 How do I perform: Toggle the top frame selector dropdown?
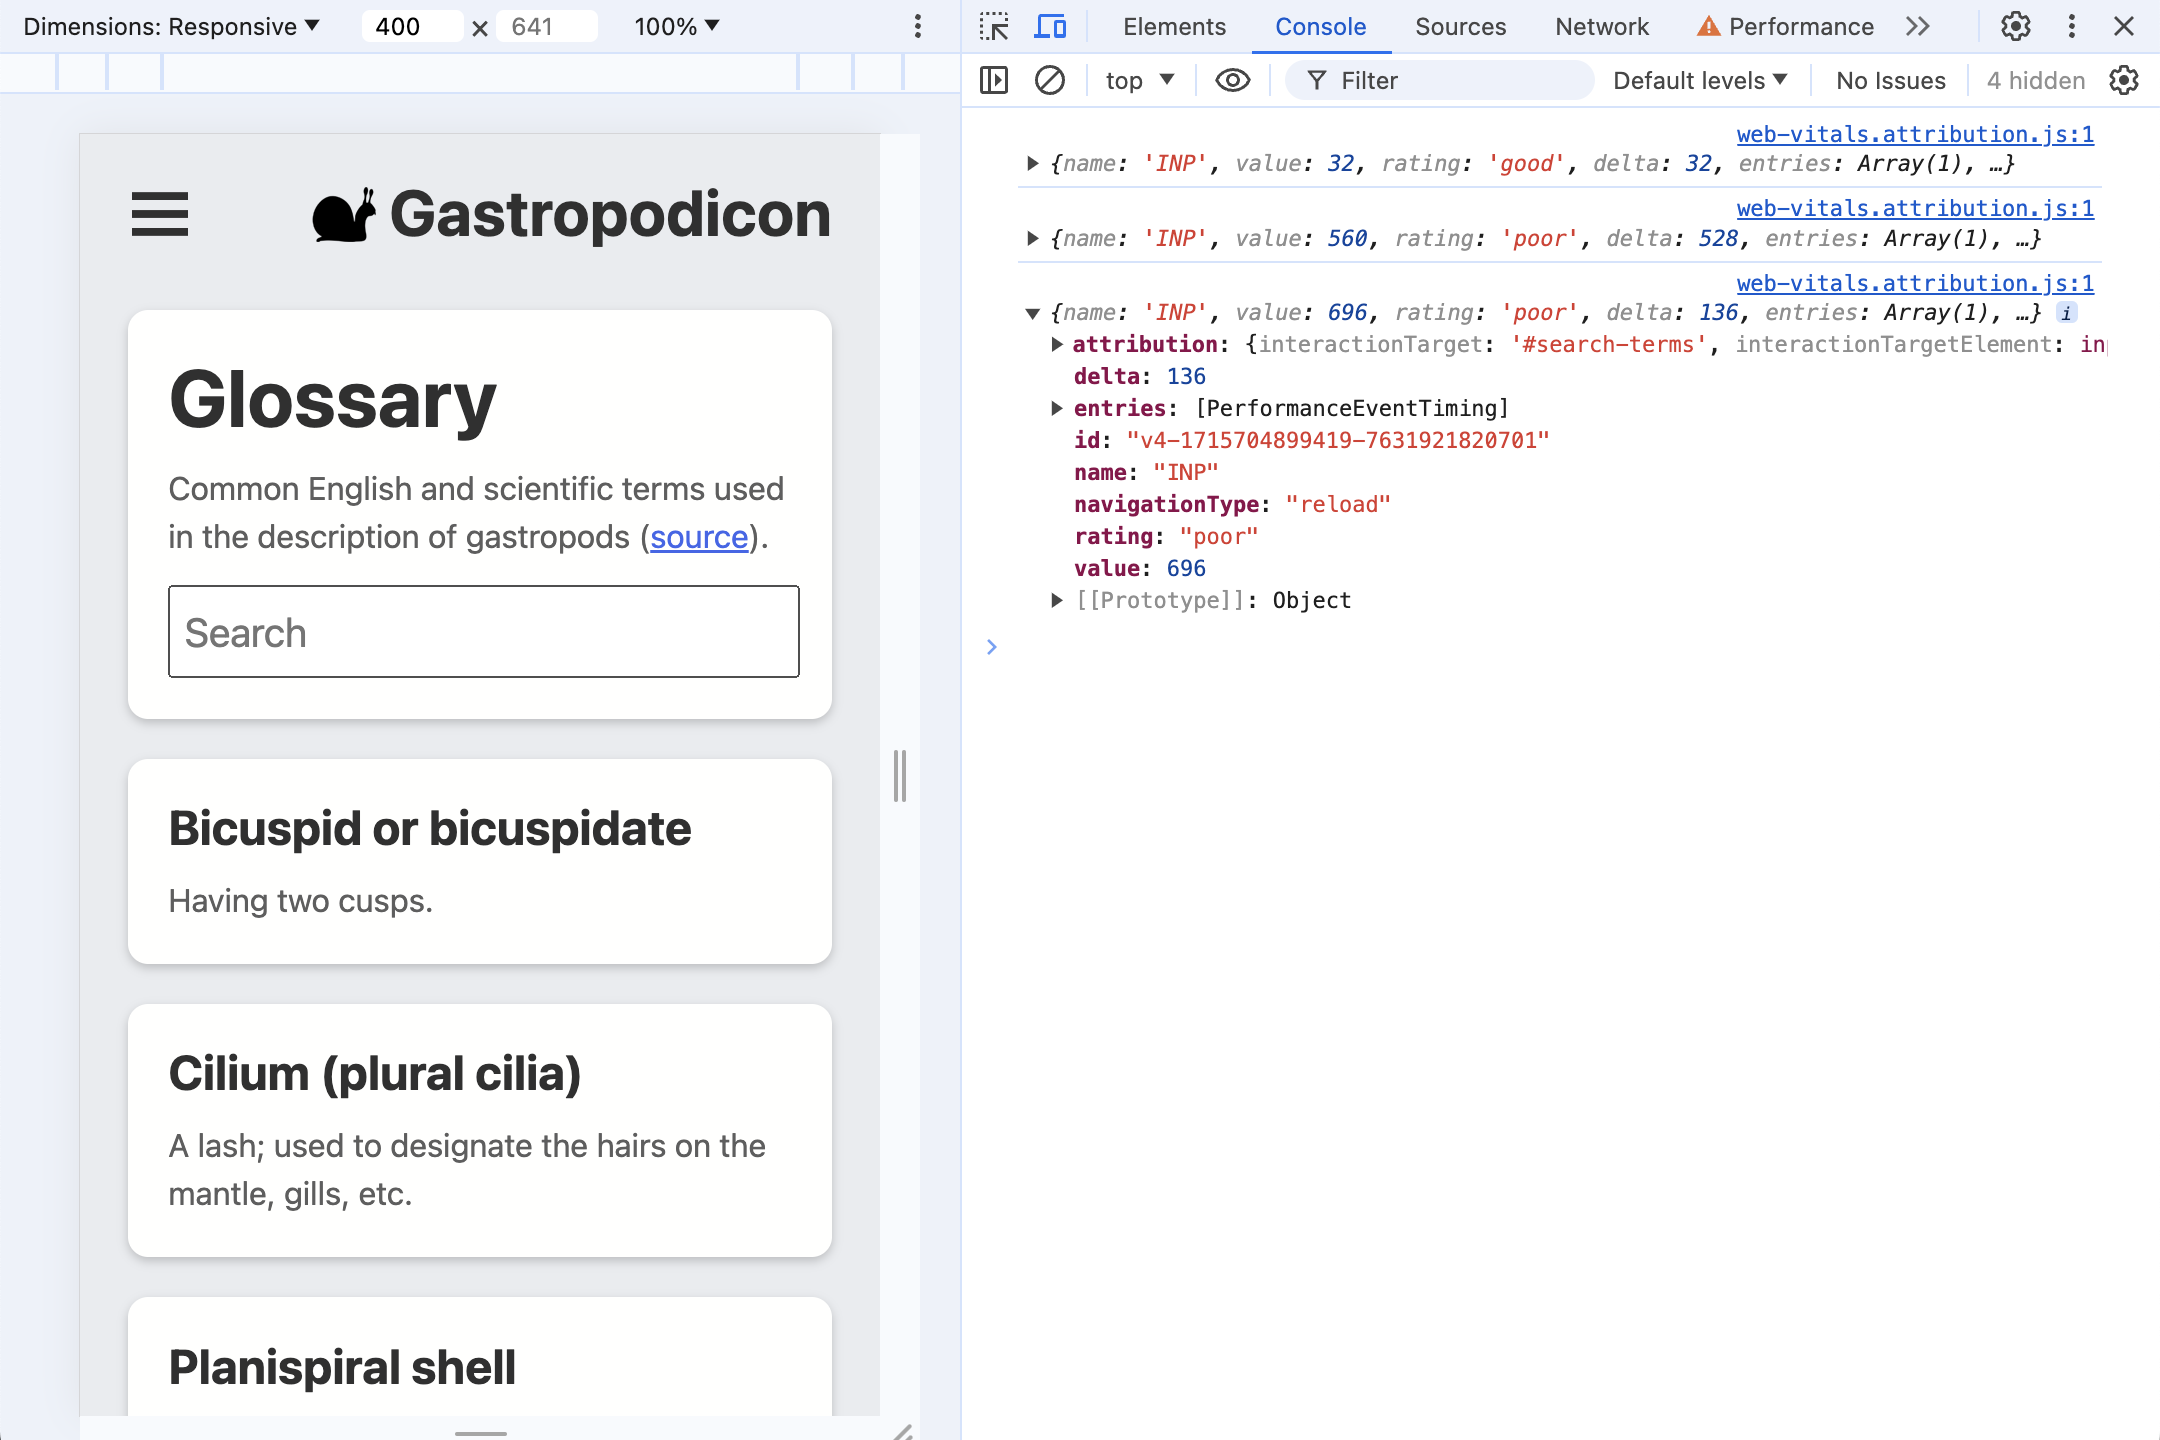click(1141, 80)
